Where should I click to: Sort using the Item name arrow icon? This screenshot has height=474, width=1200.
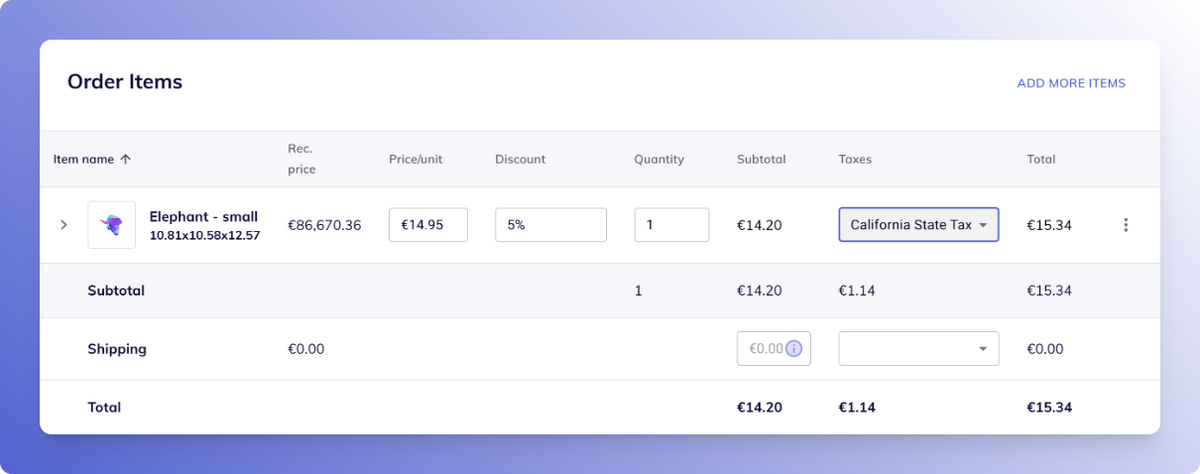pyautogui.click(x=125, y=159)
